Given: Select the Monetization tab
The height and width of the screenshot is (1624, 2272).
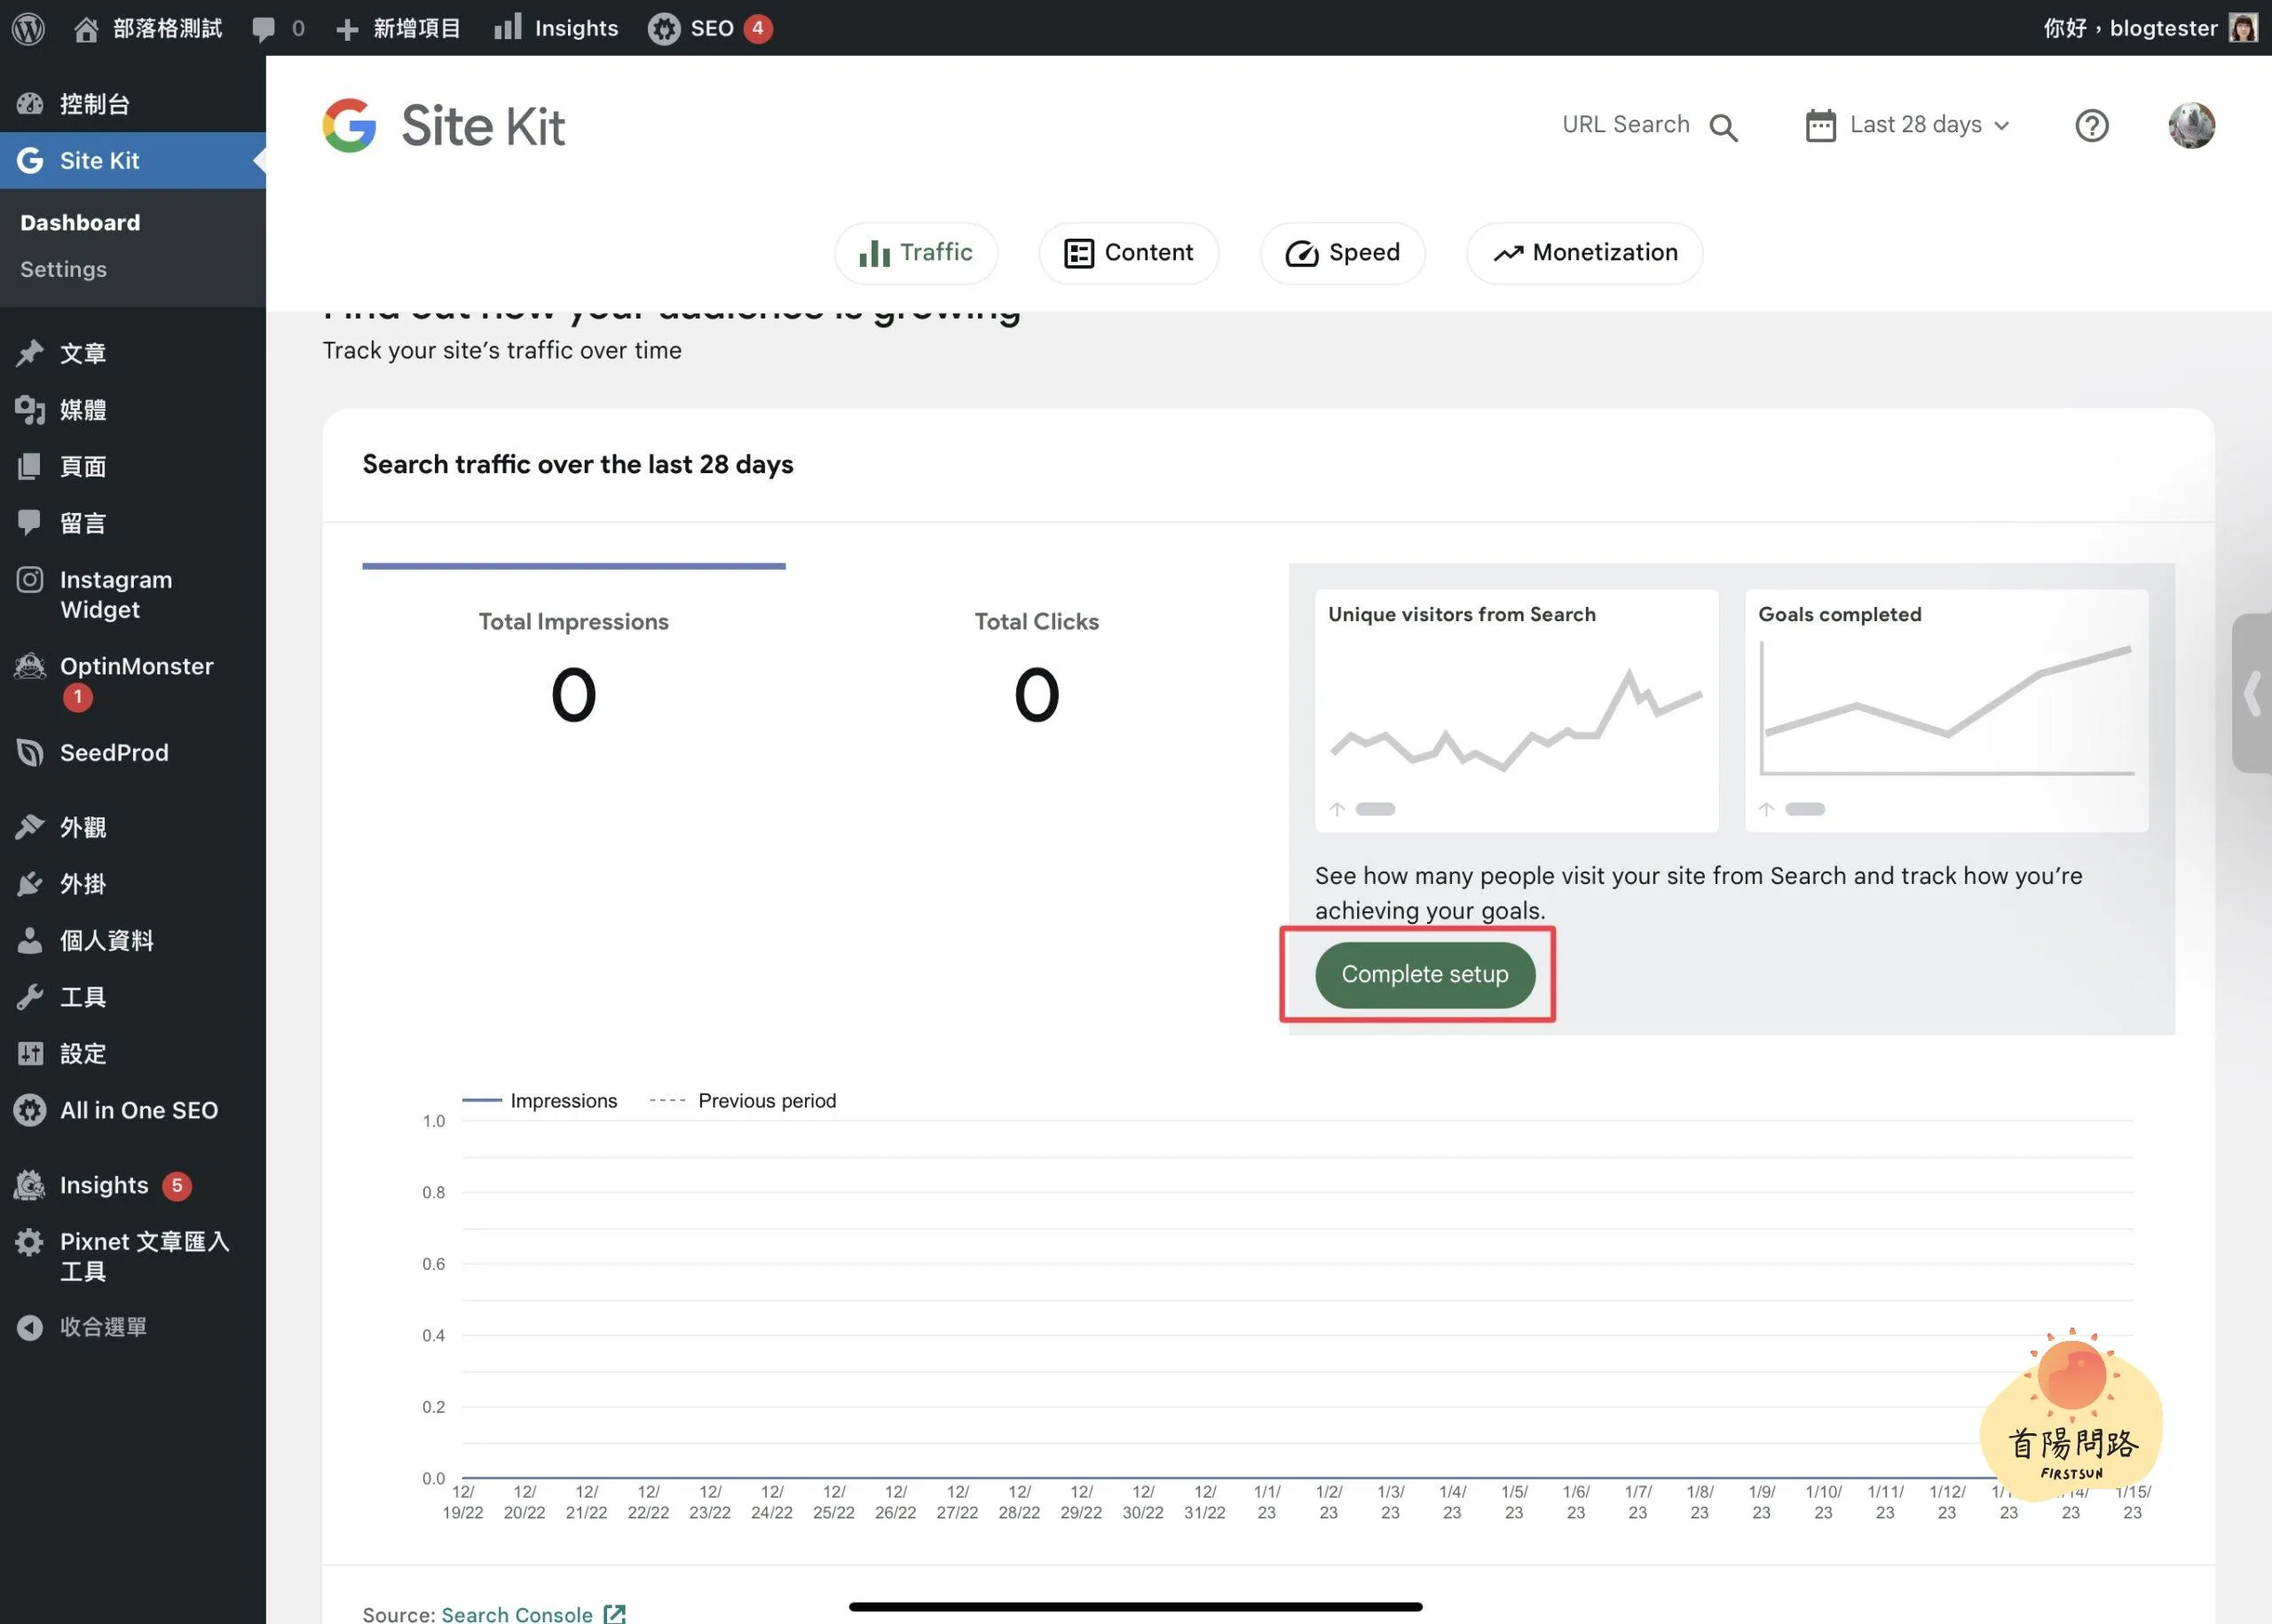Looking at the screenshot, I should click(x=1584, y=253).
